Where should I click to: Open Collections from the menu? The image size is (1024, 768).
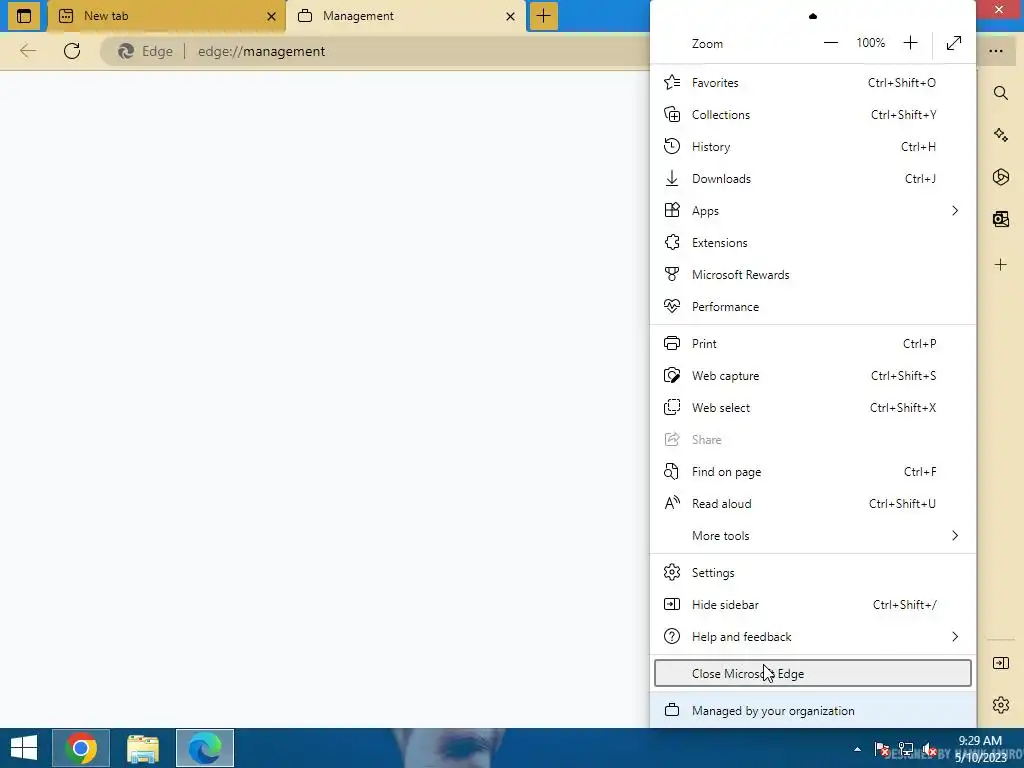tap(812, 115)
